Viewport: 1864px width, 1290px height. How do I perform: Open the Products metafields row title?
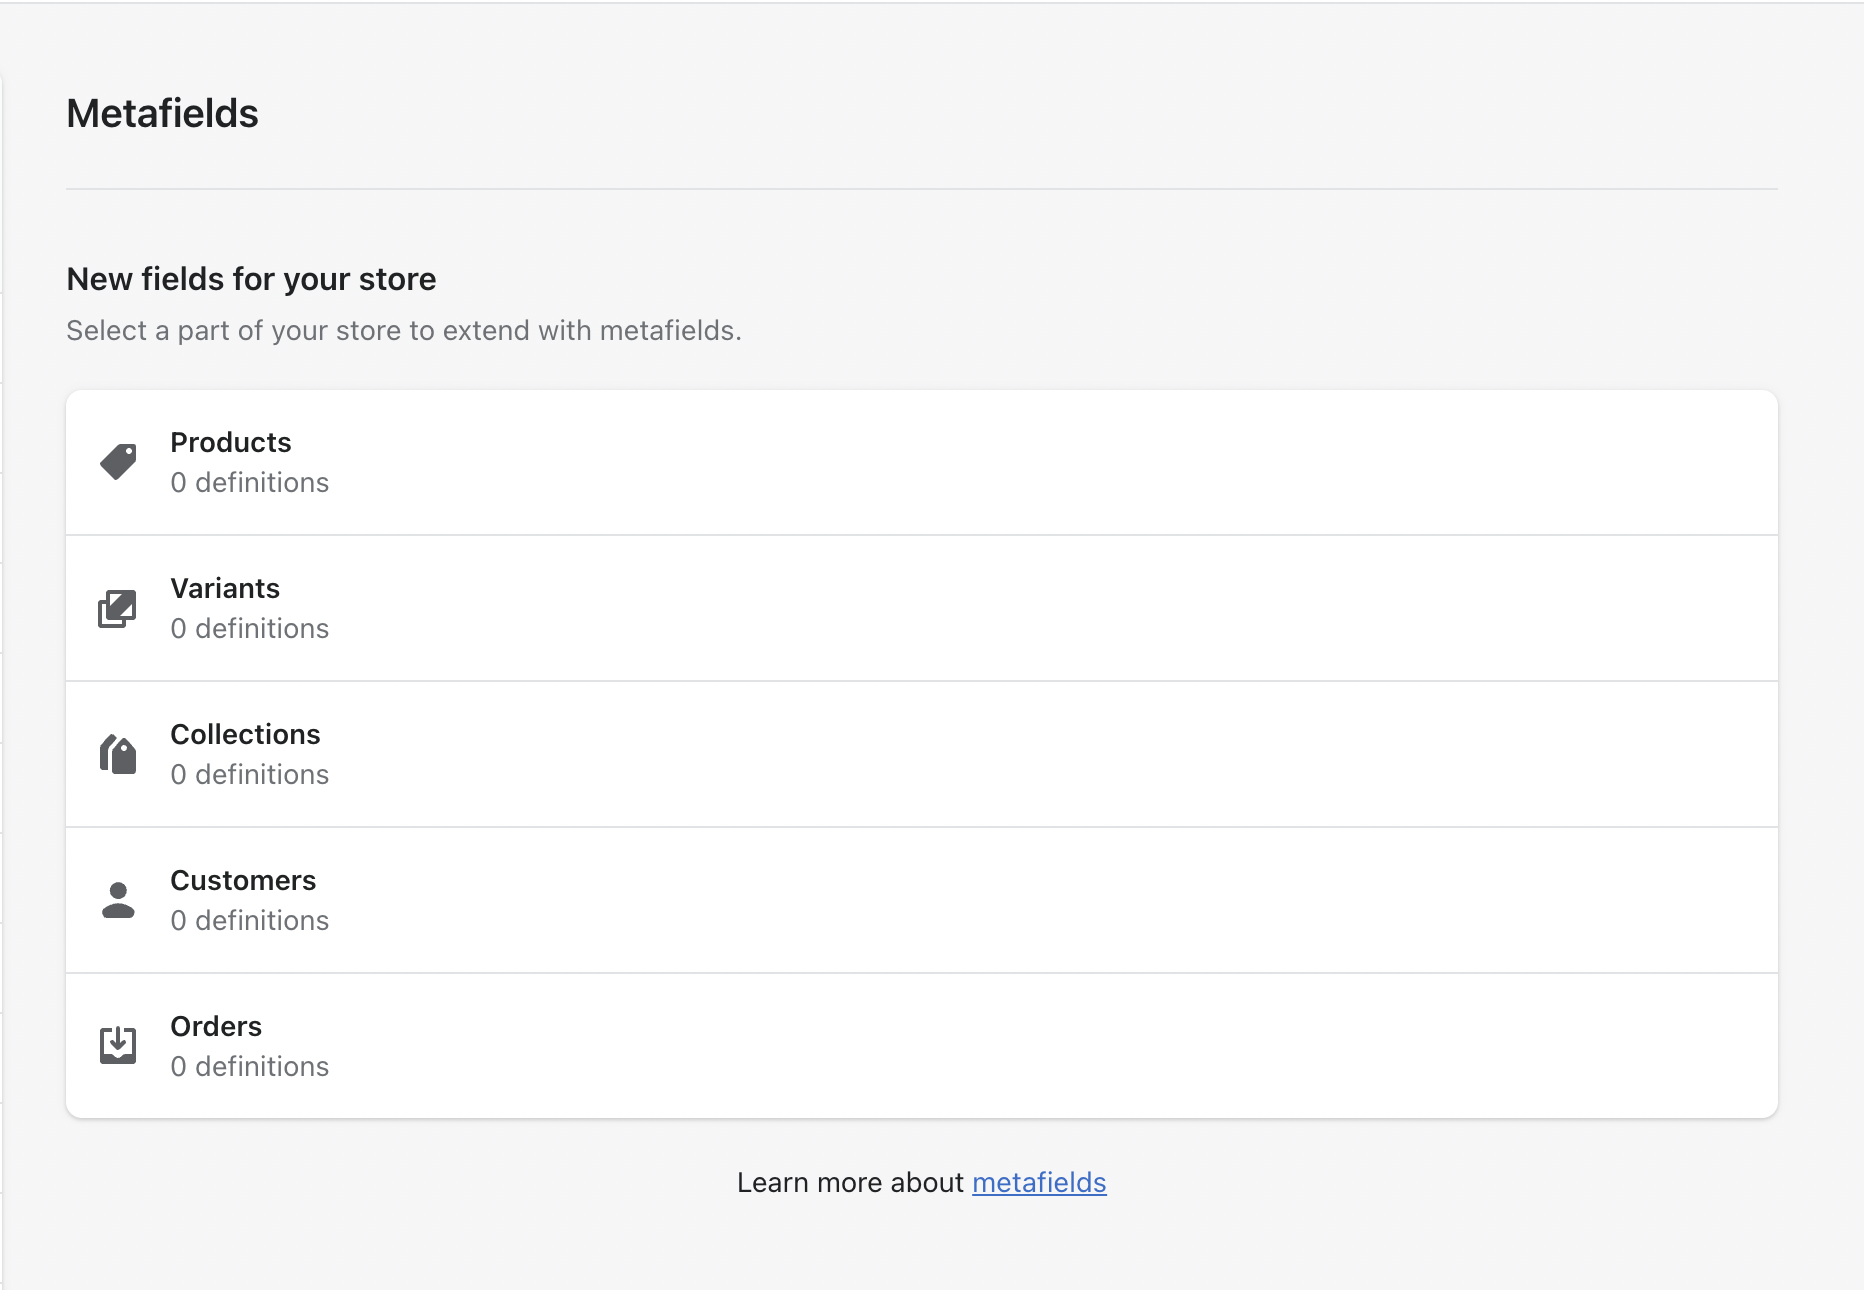pos(230,442)
